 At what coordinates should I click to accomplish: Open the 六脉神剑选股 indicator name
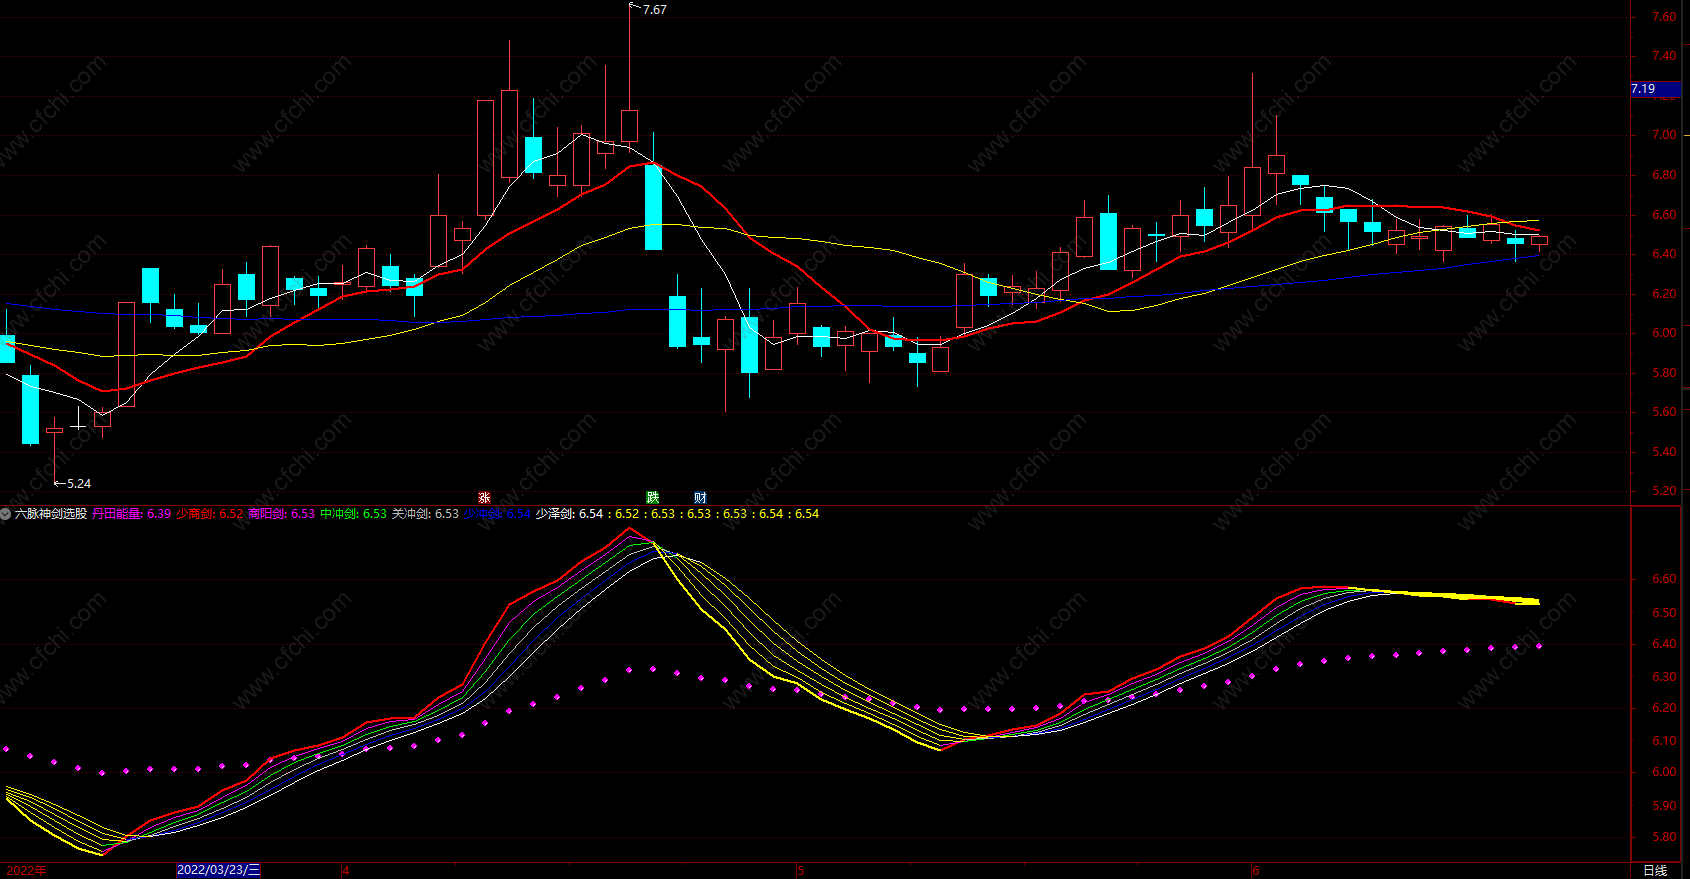(51, 514)
